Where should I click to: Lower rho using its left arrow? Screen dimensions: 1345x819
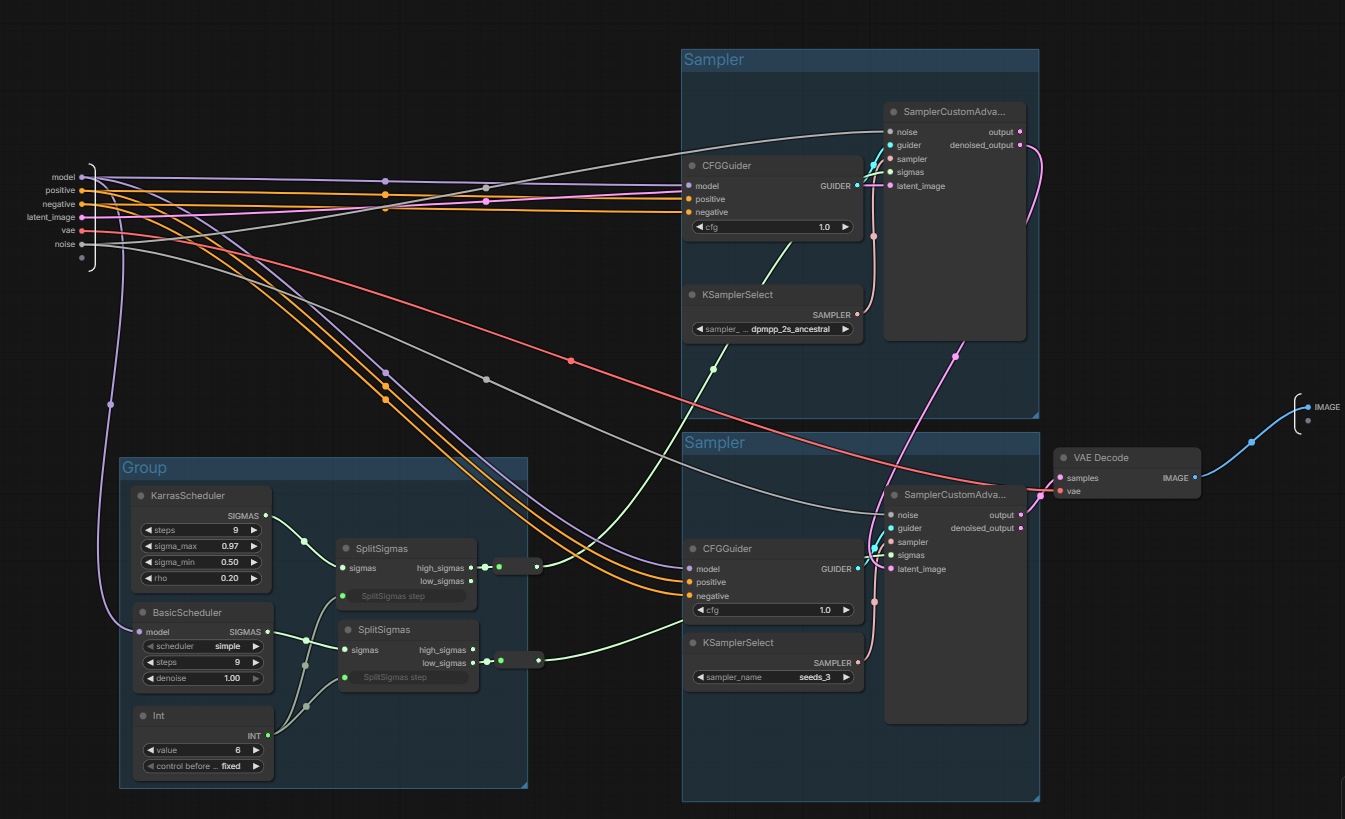pos(148,578)
